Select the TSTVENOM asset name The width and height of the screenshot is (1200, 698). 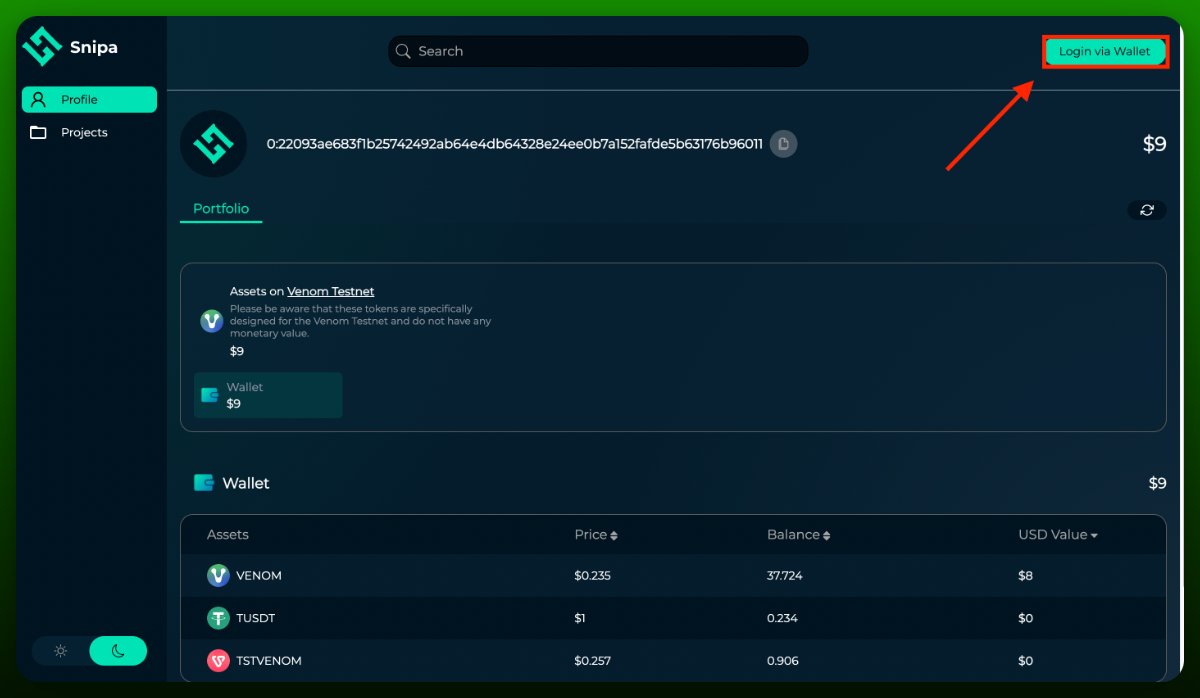[x=269, y=661]
